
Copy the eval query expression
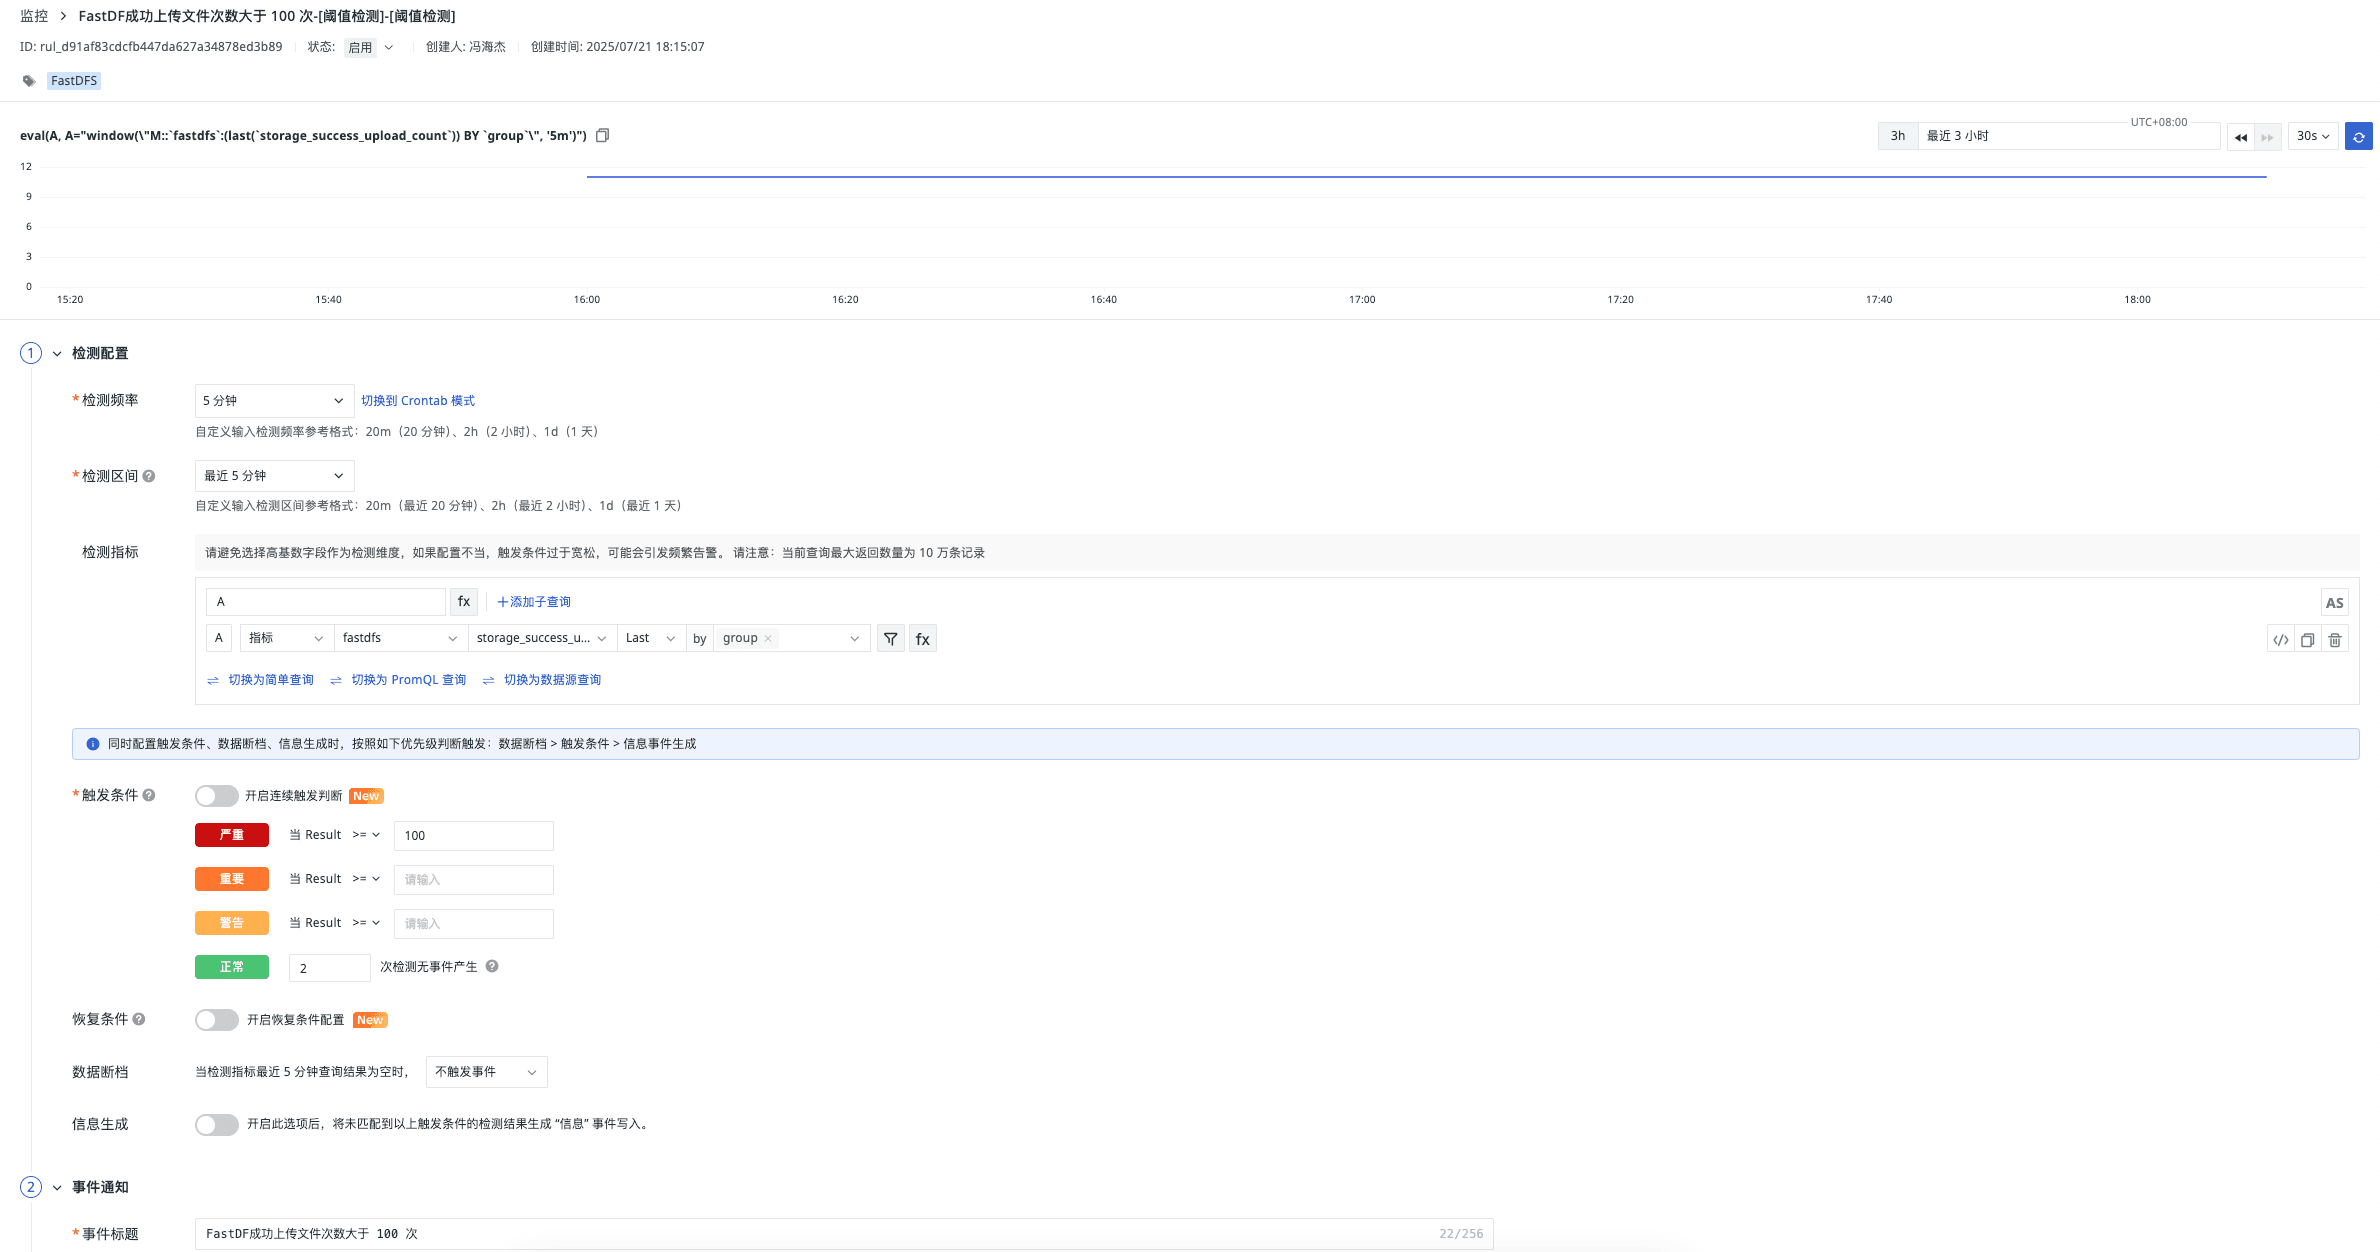pyautogui.click(x=602, y=136)
